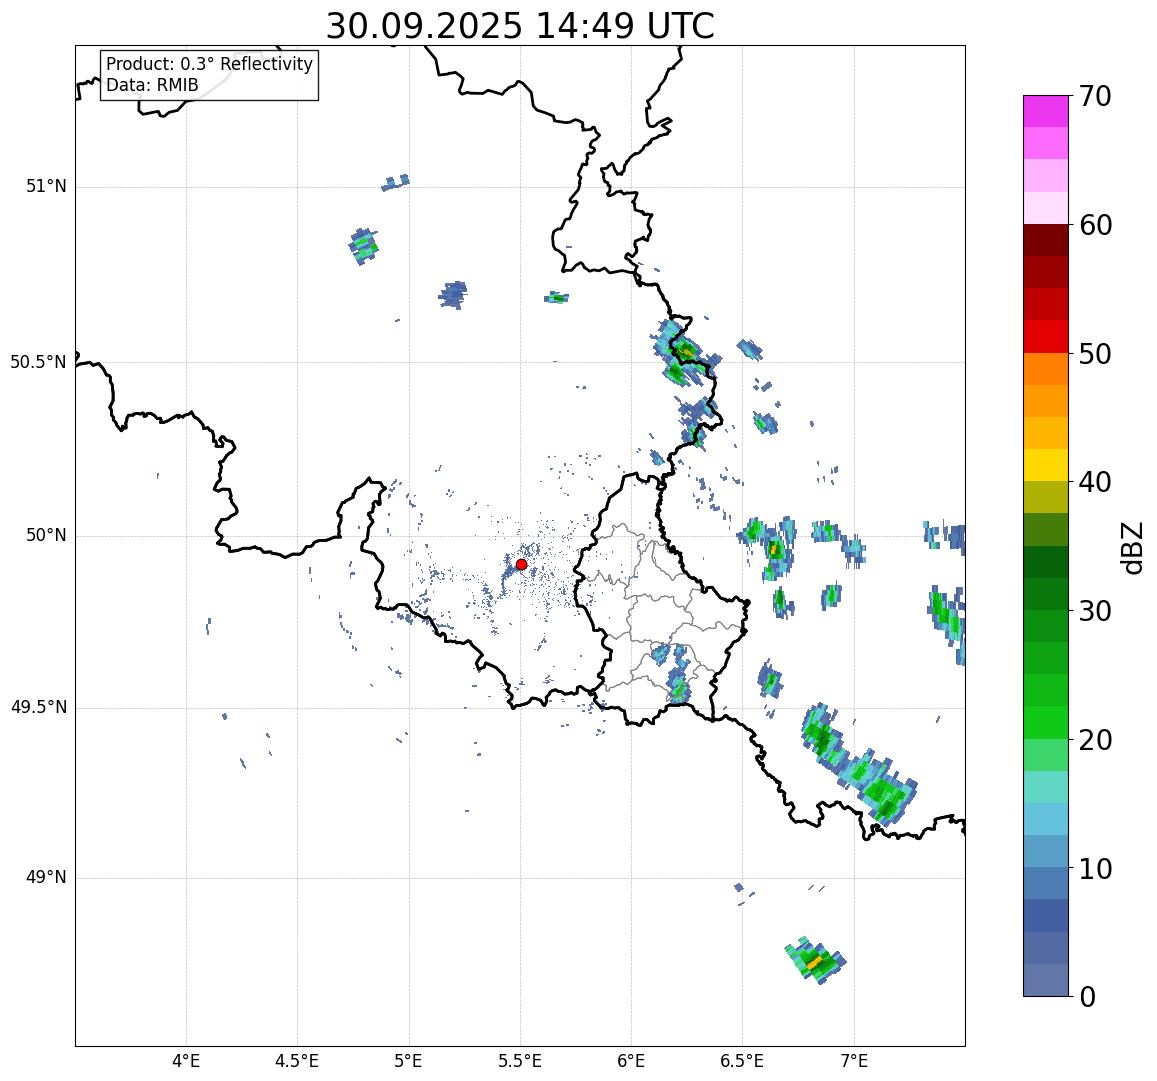Click the 50.5°N latitude label
Screen dimensions: 1157x1081
pos(38,362)
